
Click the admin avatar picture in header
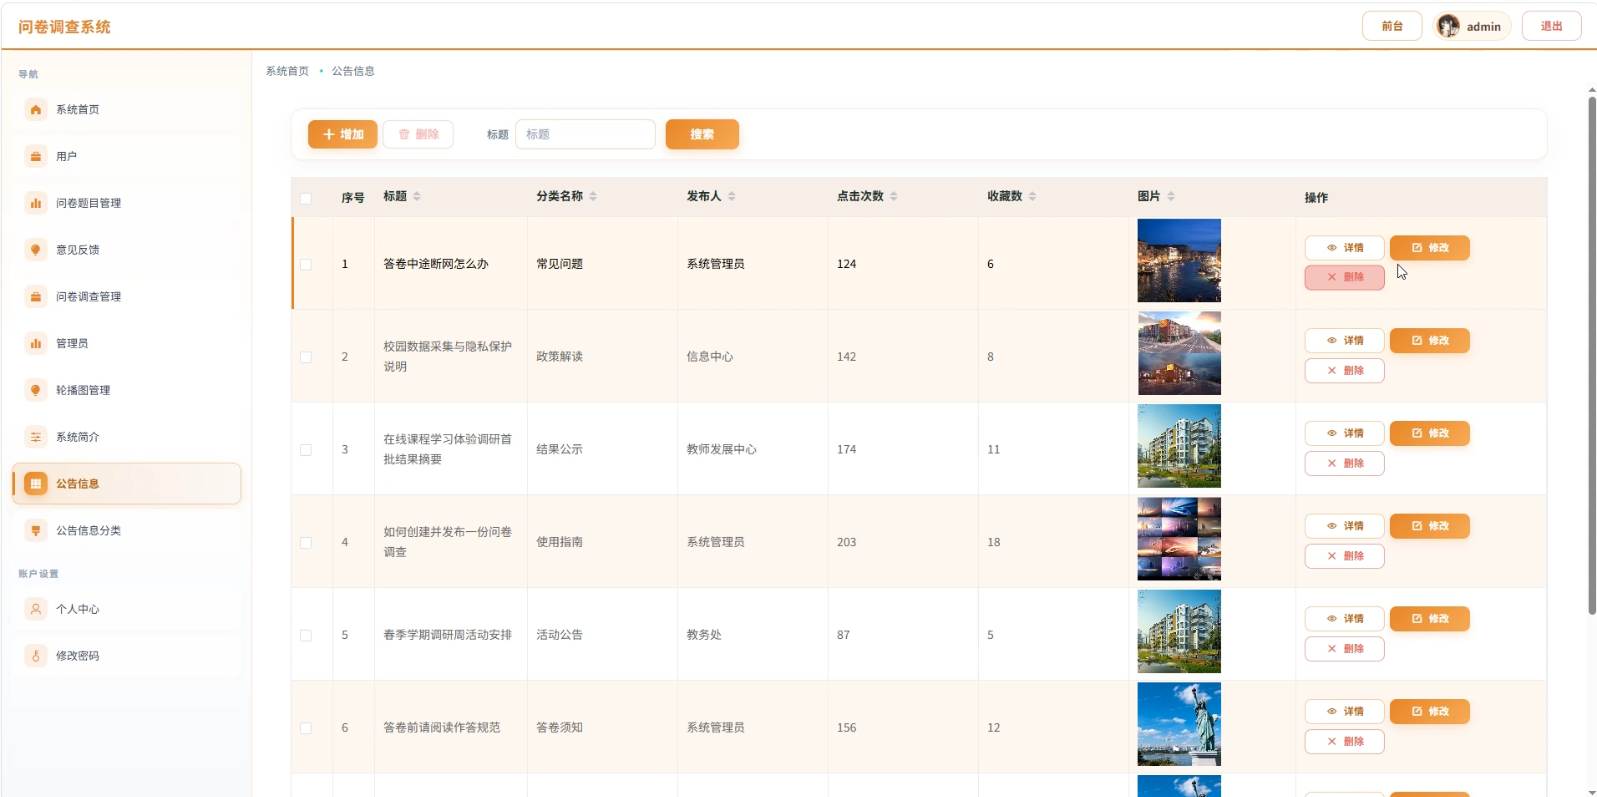1448,26
